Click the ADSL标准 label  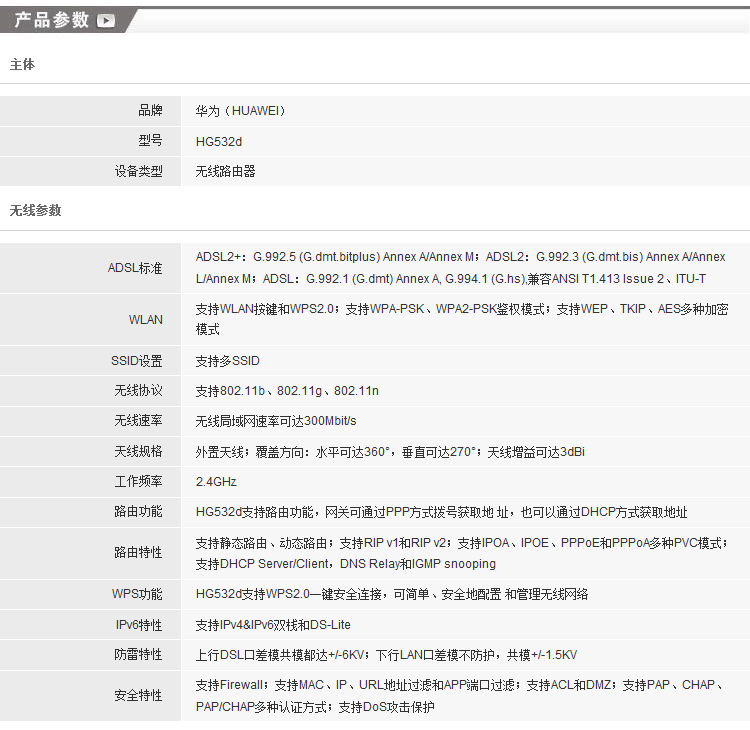pos(135,268)
